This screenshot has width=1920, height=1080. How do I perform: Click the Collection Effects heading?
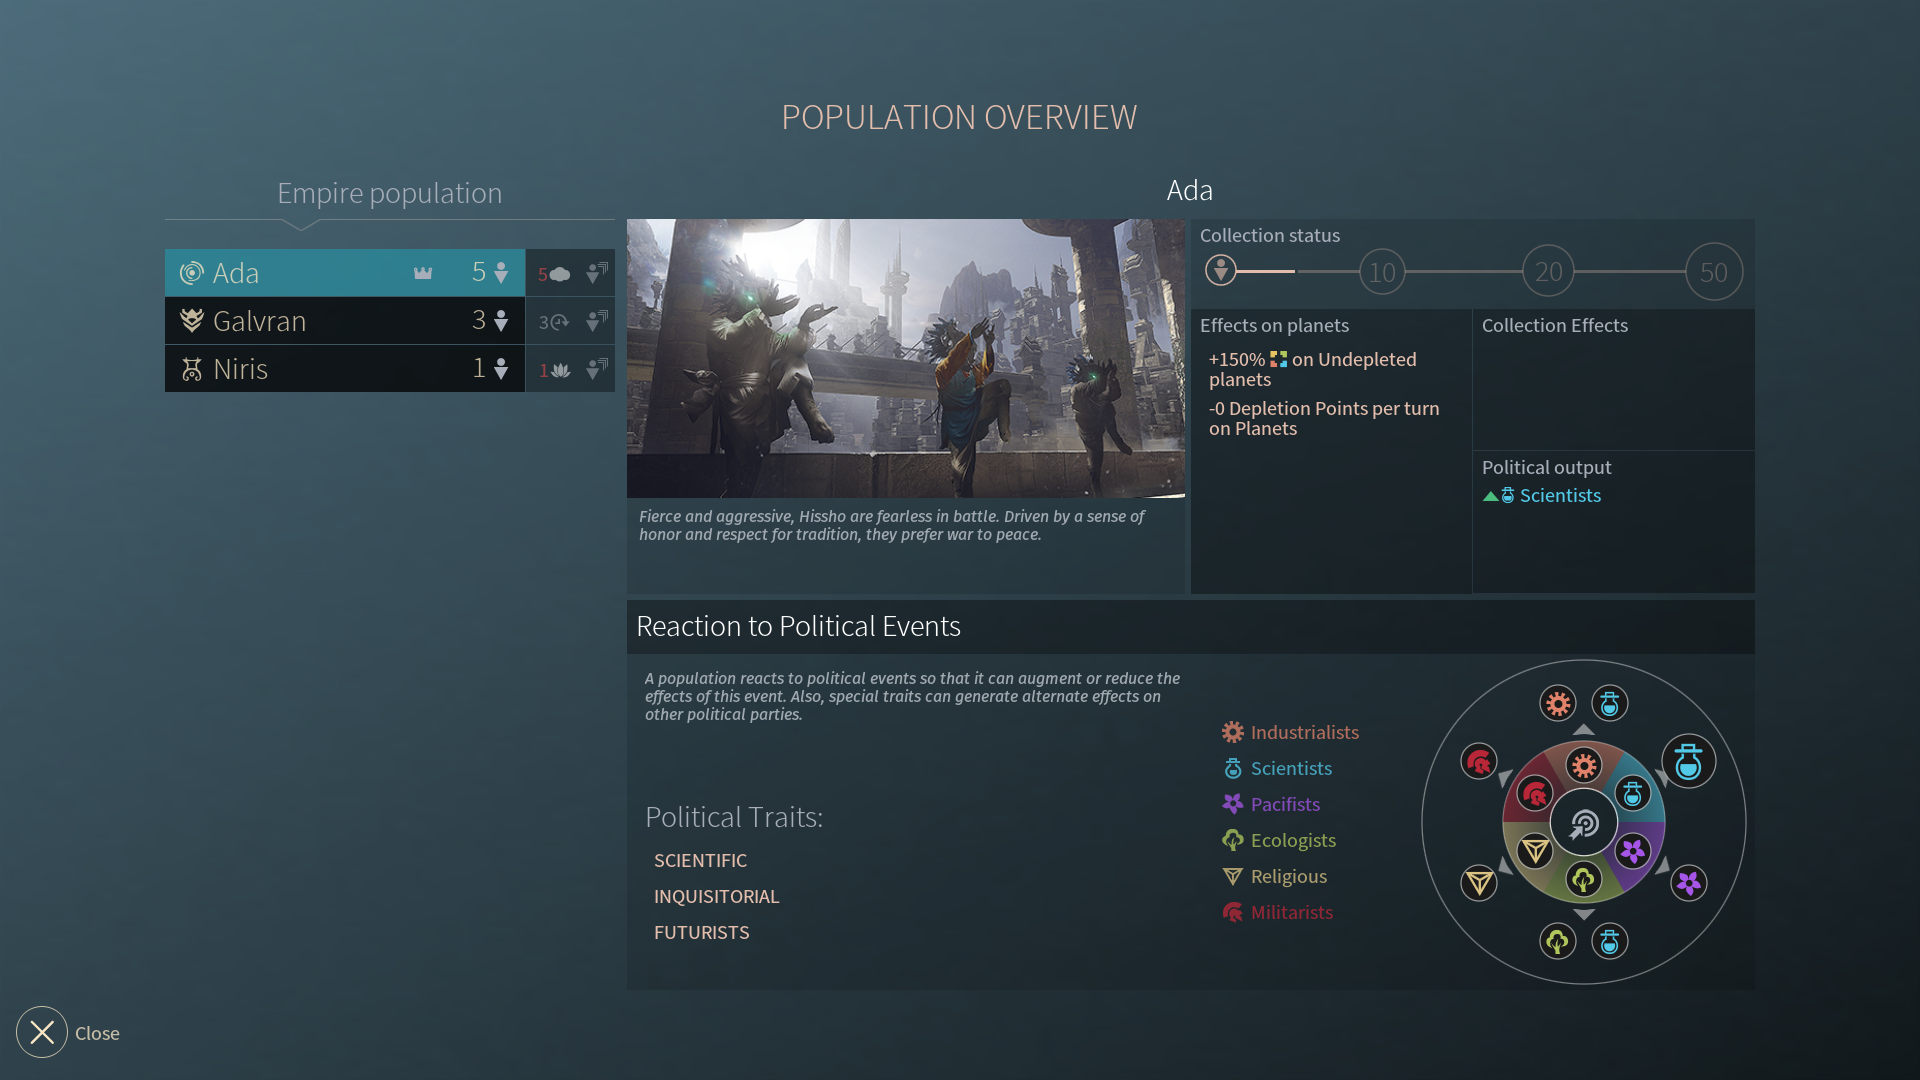pyautogui.click(x=1555, y=326)
